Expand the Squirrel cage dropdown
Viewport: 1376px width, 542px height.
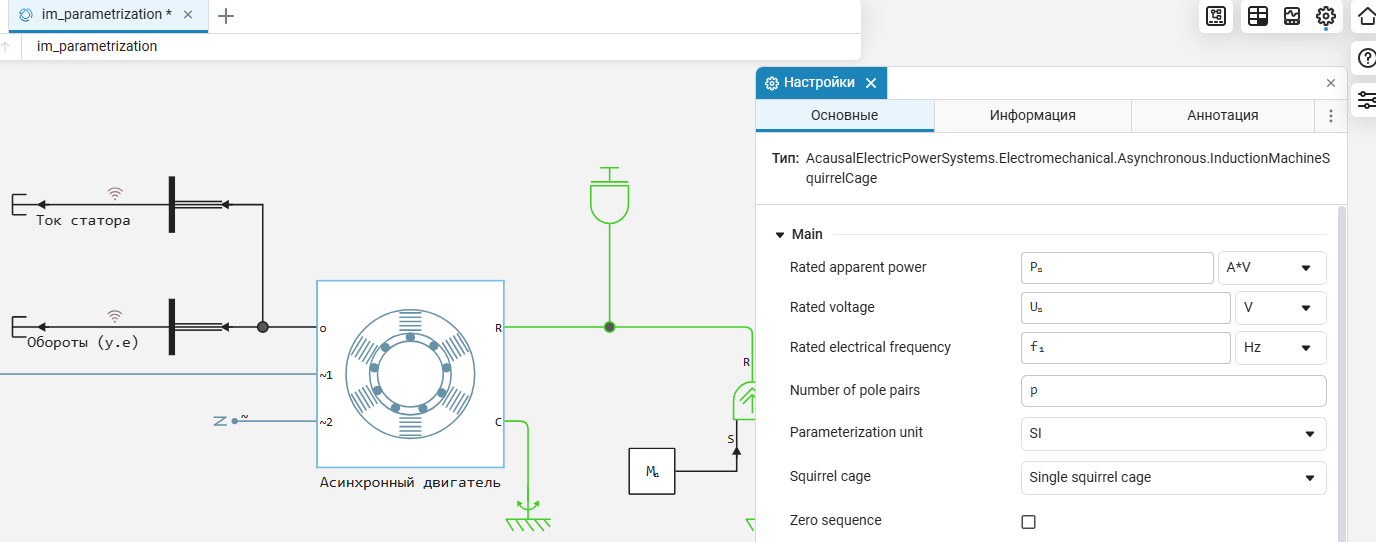(1173, 478)
